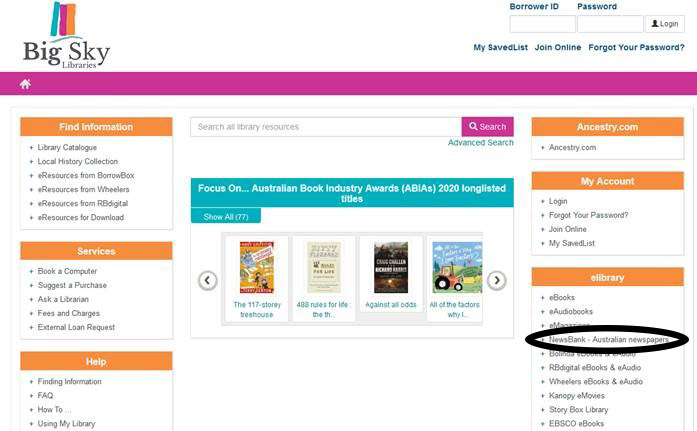Click the previous arrow in book carousel
The image size is (697, 431).
pos(208,280)
